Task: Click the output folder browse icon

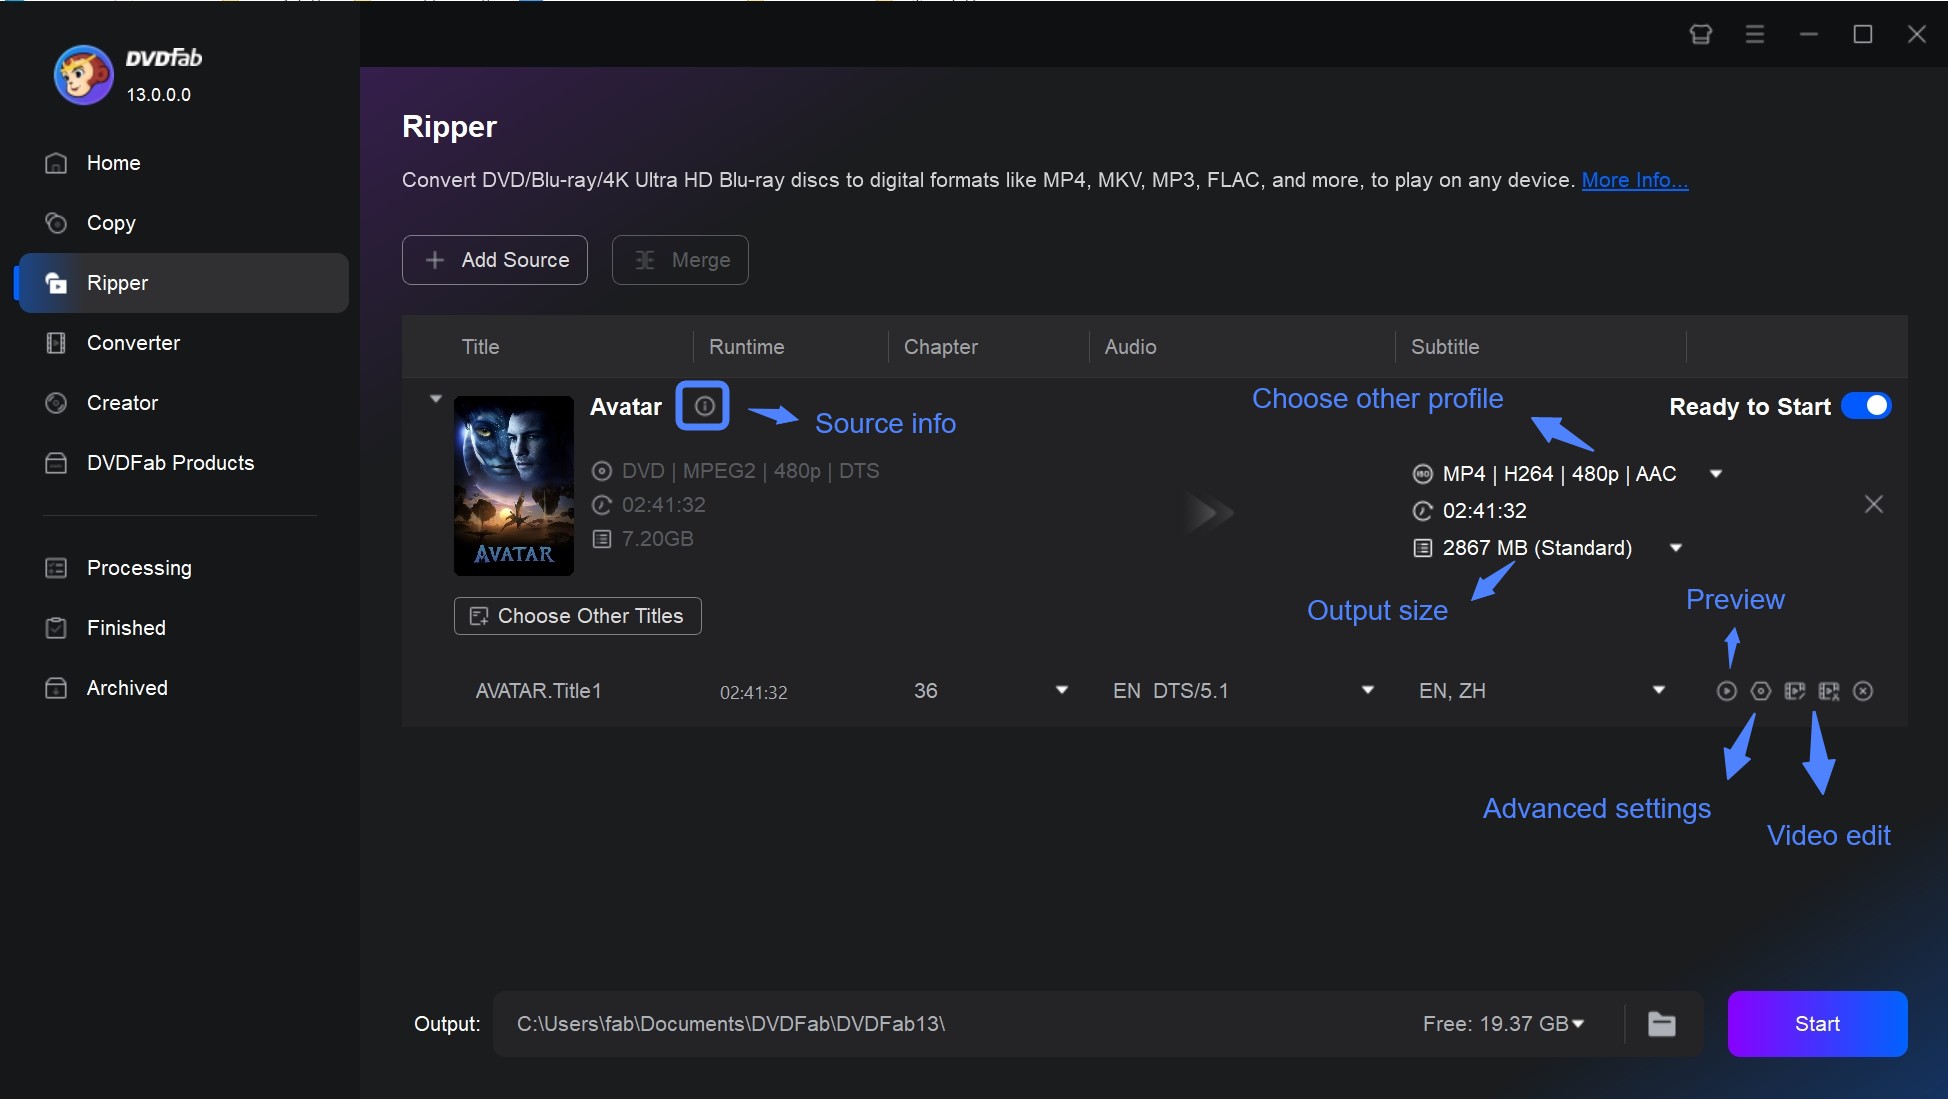Action: click(x=1663, y=1023)
